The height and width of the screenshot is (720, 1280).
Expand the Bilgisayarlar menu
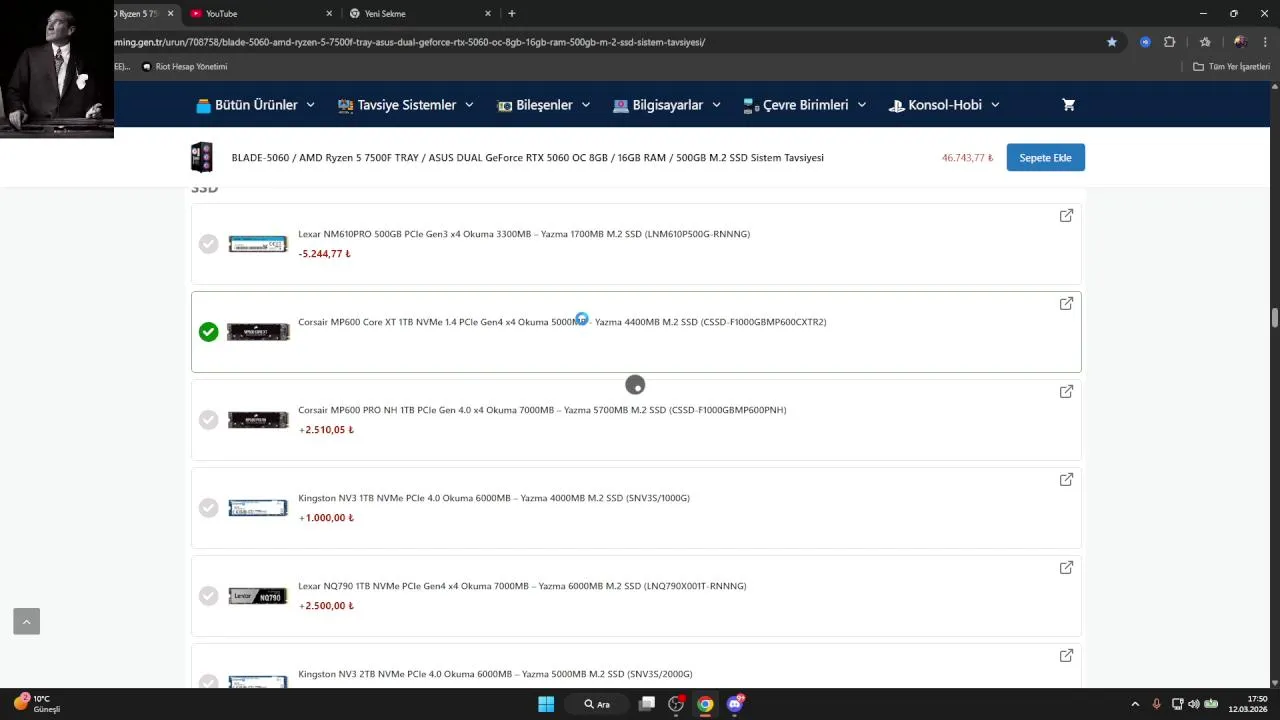[666, 105]
